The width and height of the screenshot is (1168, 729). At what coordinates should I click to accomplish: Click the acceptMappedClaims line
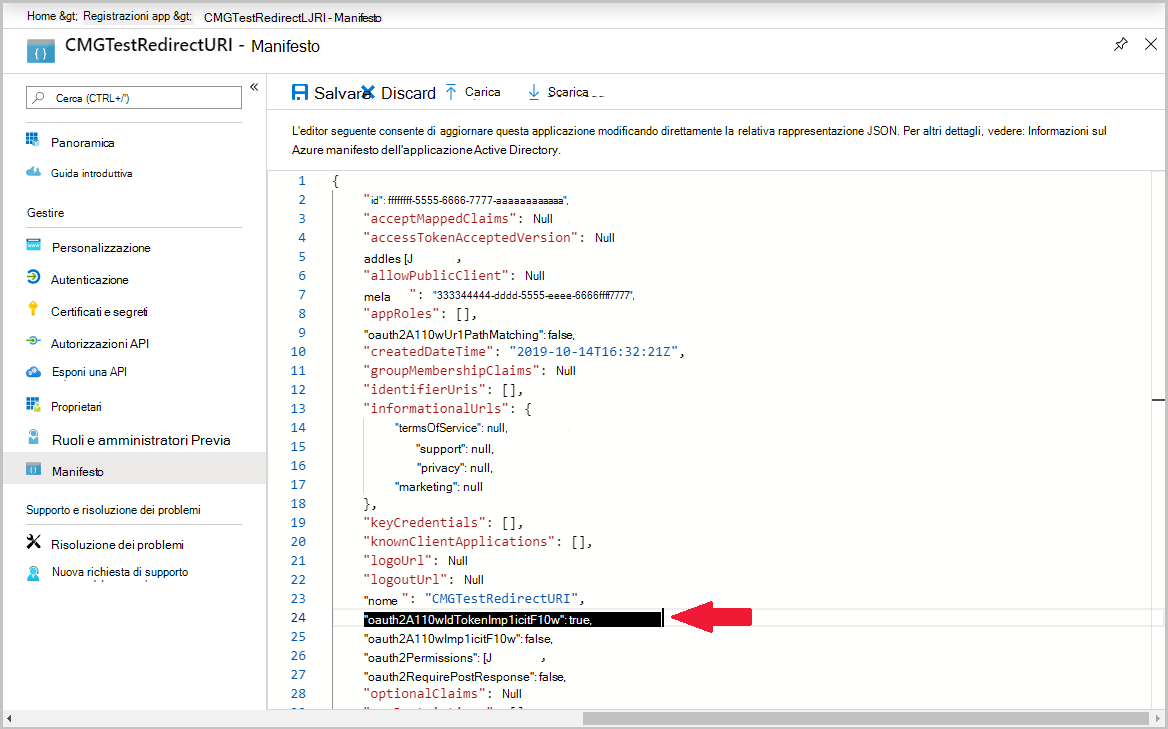[458, 219]
